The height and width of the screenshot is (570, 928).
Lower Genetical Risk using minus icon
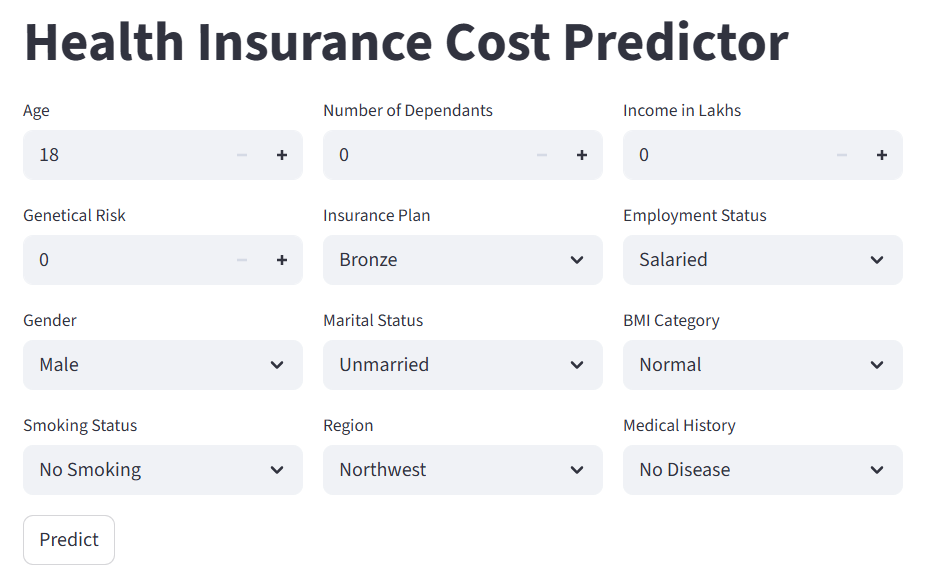pyautogui.click(x=242, y=260)
